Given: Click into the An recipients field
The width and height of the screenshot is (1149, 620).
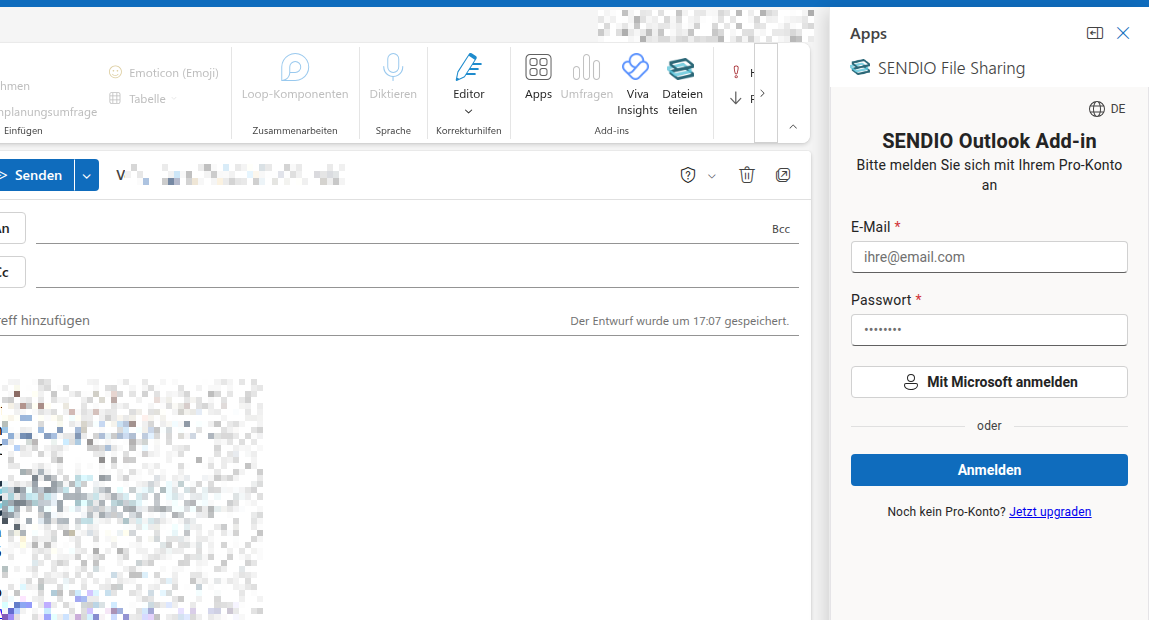Looking at the screenshot, I should click(402, 229).
